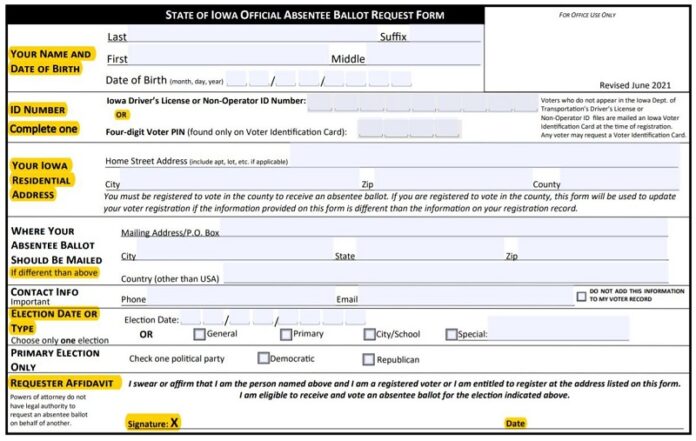Screen dimensions: 696x441
Task: Check the General election checkbox
Action: (199, 334)
